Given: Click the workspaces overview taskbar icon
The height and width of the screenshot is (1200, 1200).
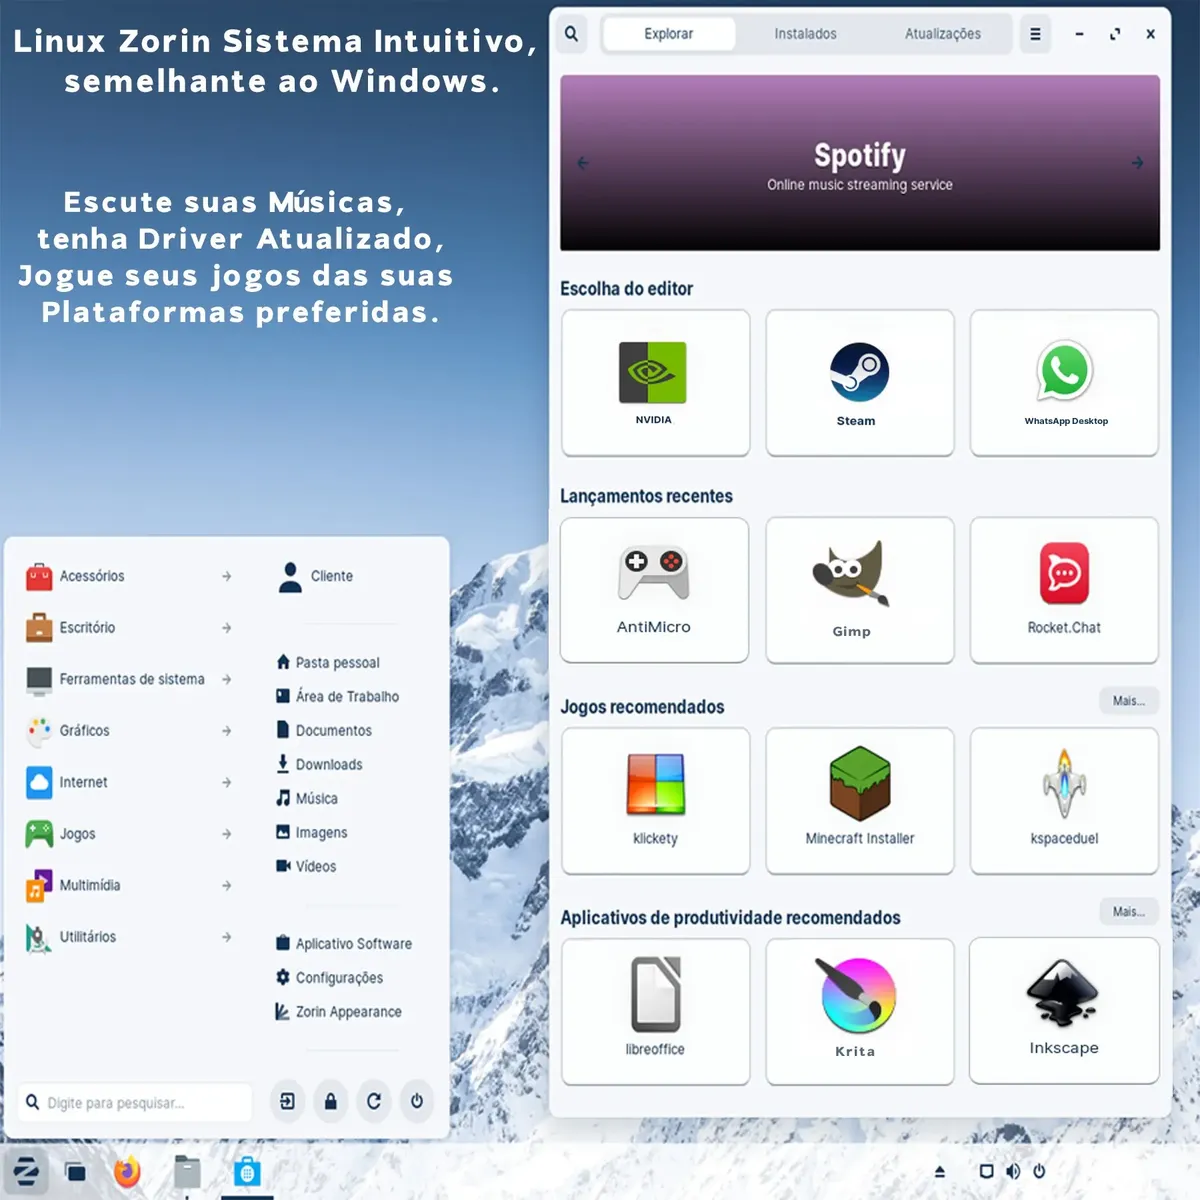Looking at the screenshot, I should point(75,1172).
